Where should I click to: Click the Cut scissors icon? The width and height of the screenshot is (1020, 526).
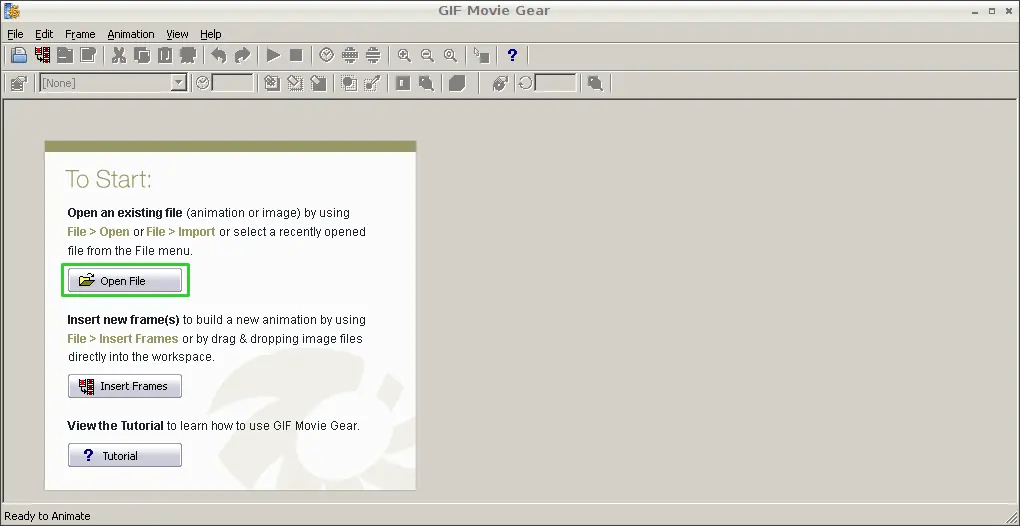point(118,55)
